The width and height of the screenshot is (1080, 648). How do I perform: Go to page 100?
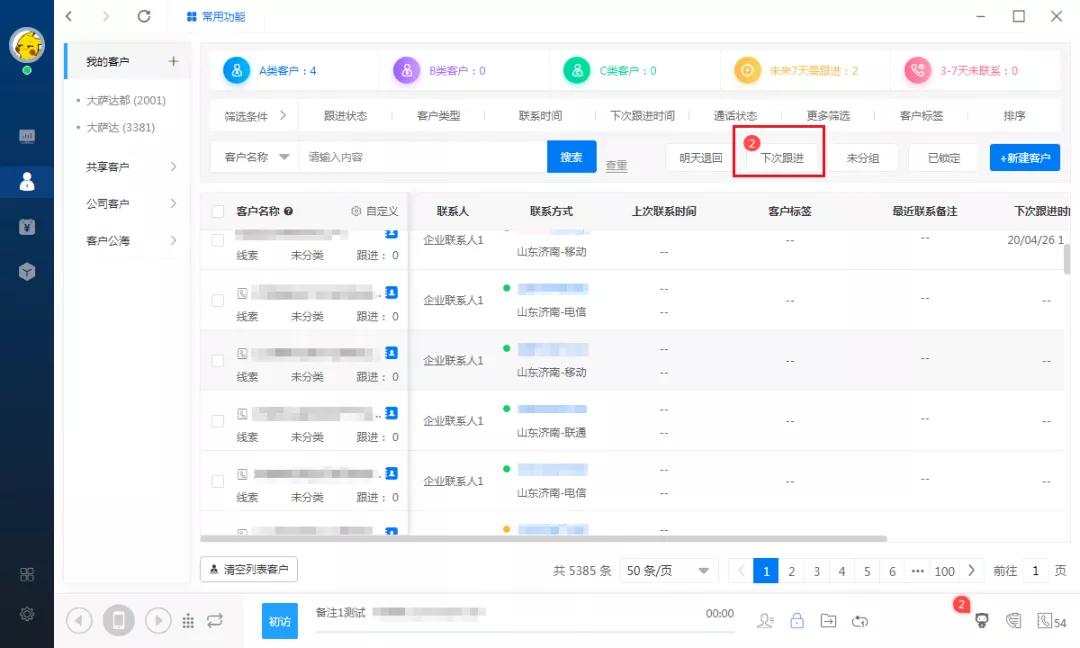(x=944, y=571)
